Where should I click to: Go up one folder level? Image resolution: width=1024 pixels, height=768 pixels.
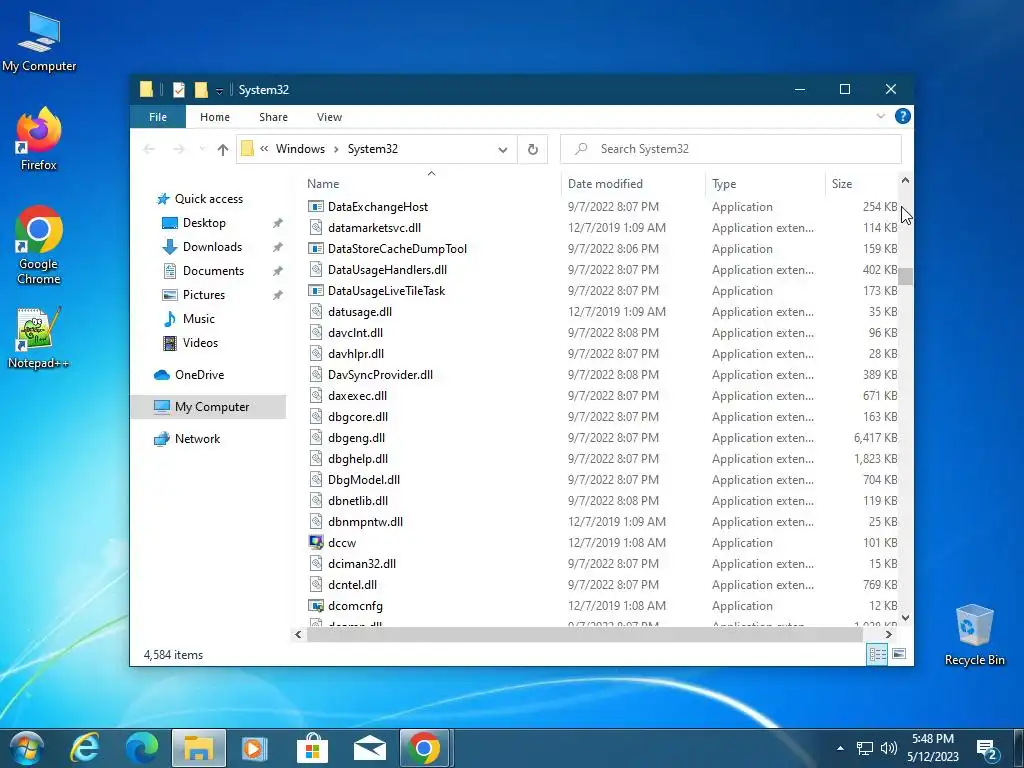click(223, 150)
